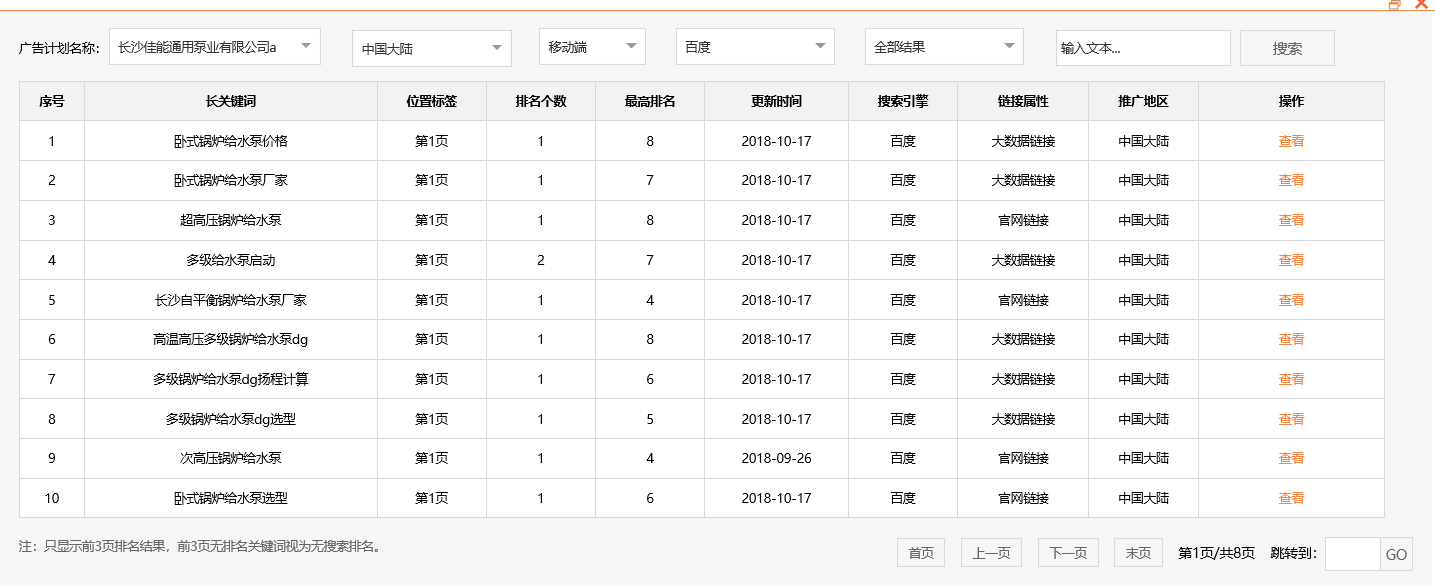This screenshot has width=1435, height=586.
Task: Click the 首页 first page button
Action: pyautogui.click(x=920, y=552)
